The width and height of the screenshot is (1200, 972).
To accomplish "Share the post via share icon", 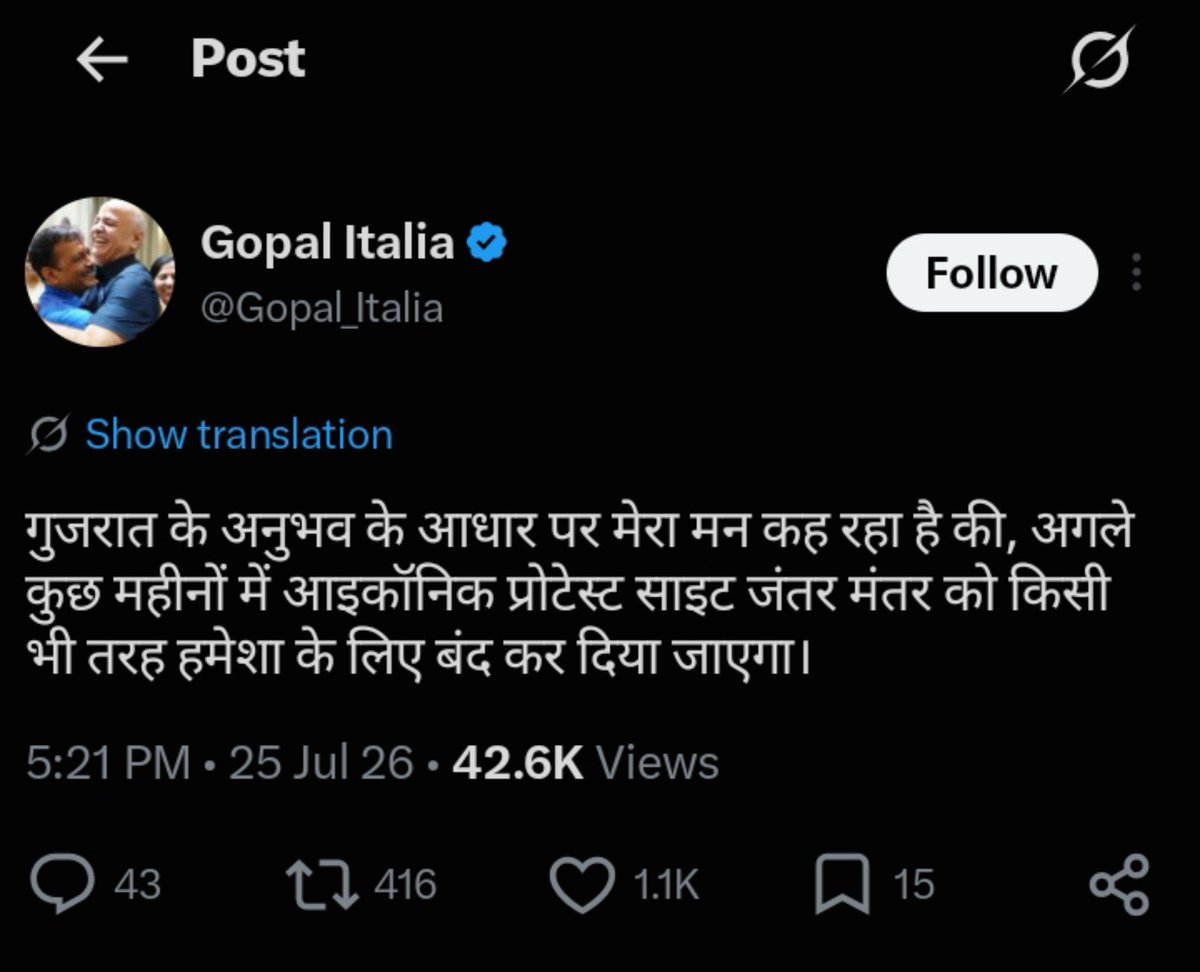I will [x=1120, y=885].
